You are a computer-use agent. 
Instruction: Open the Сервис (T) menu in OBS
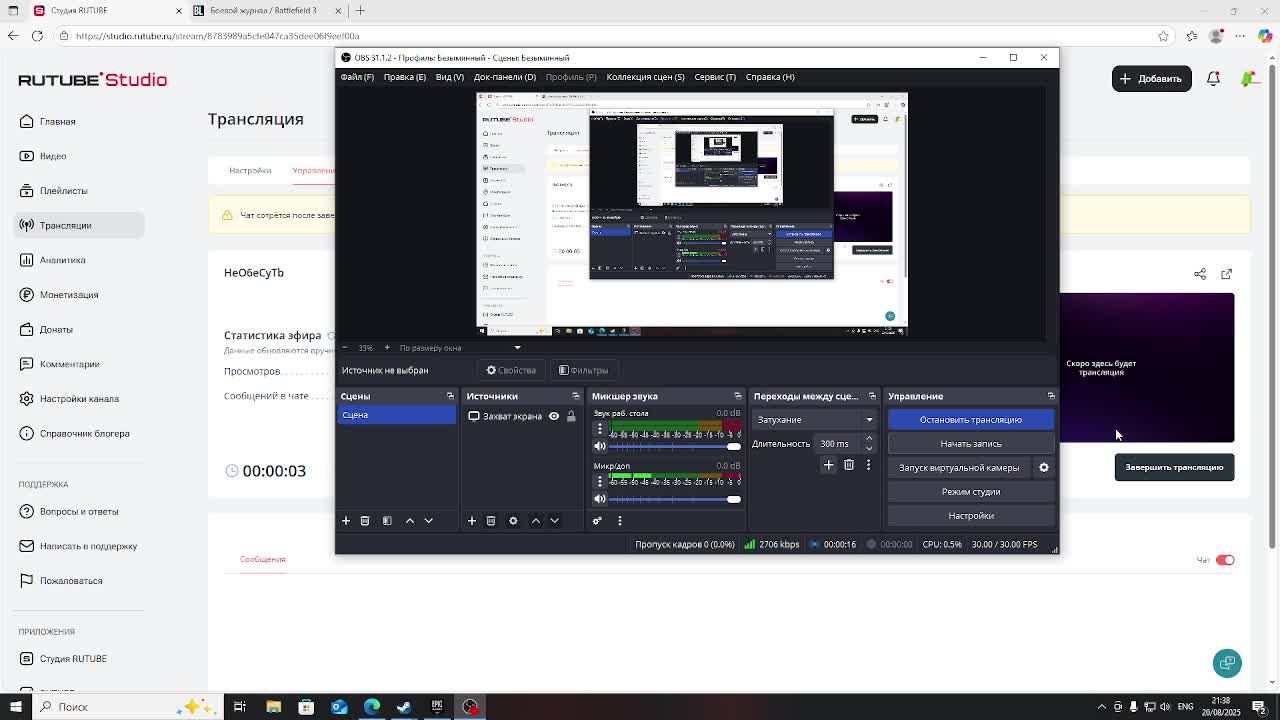[x=715, y=77]
